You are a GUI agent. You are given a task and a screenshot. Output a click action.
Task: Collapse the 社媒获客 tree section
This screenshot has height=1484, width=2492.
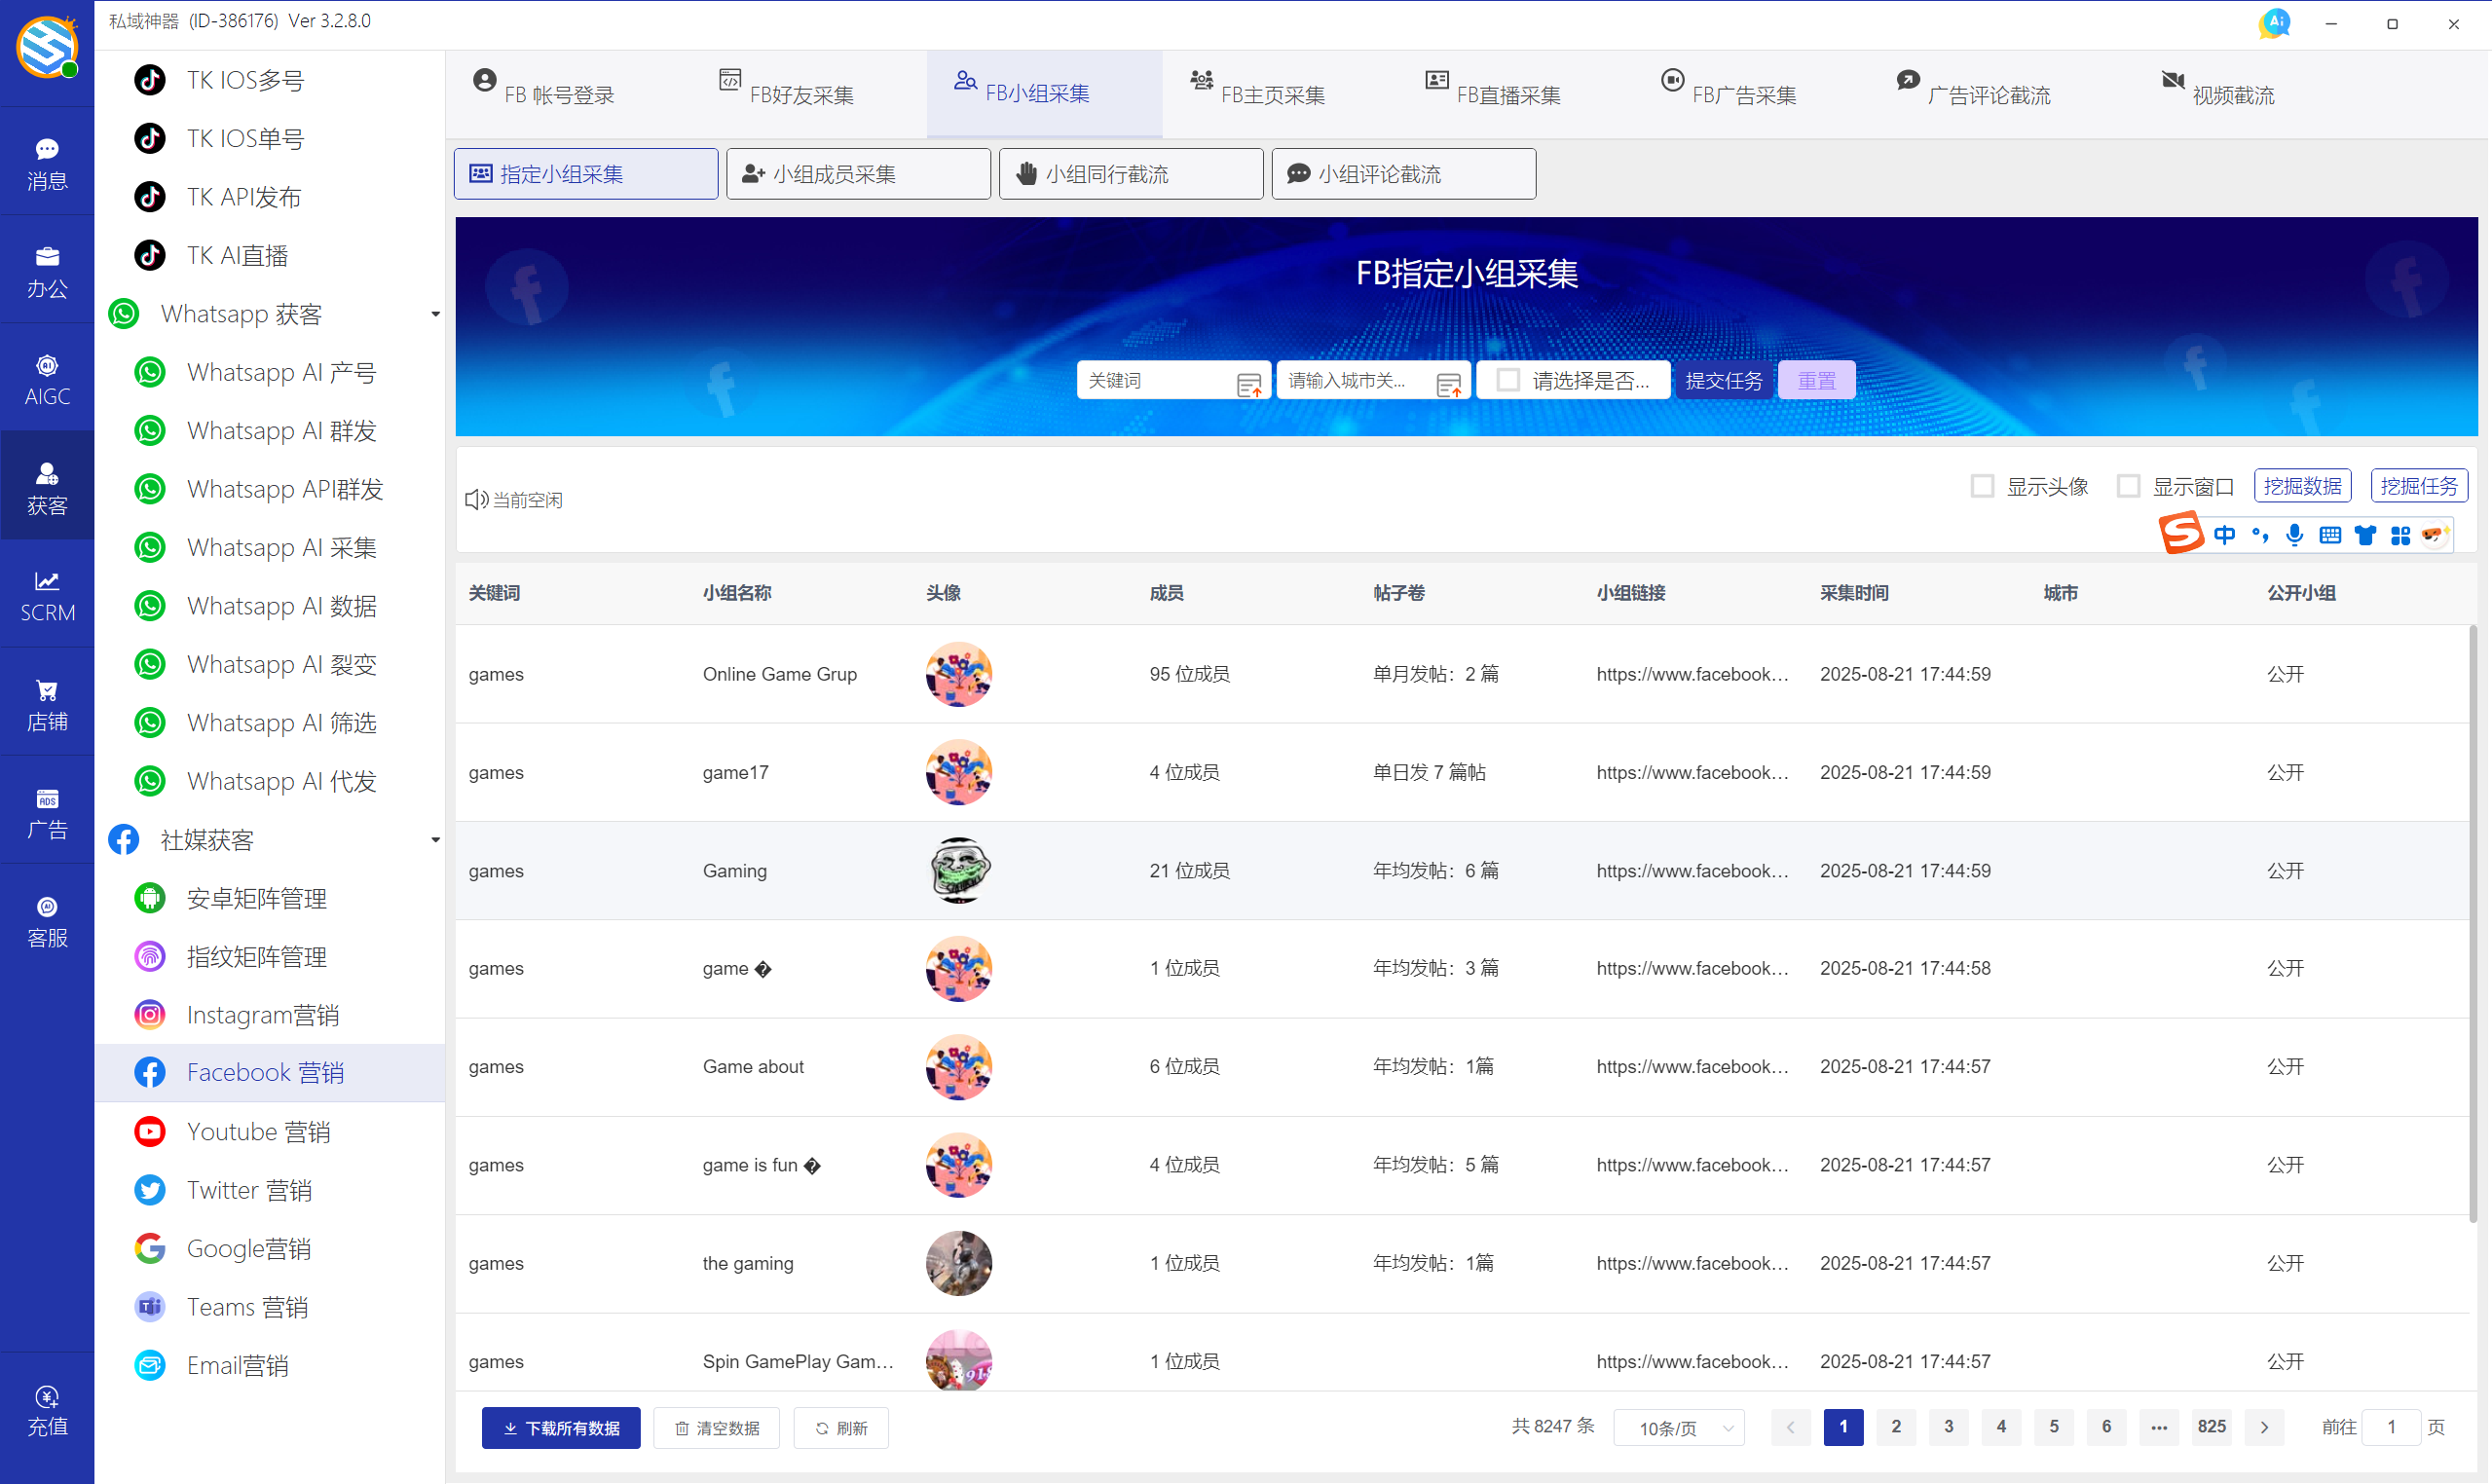coord(435,840)
